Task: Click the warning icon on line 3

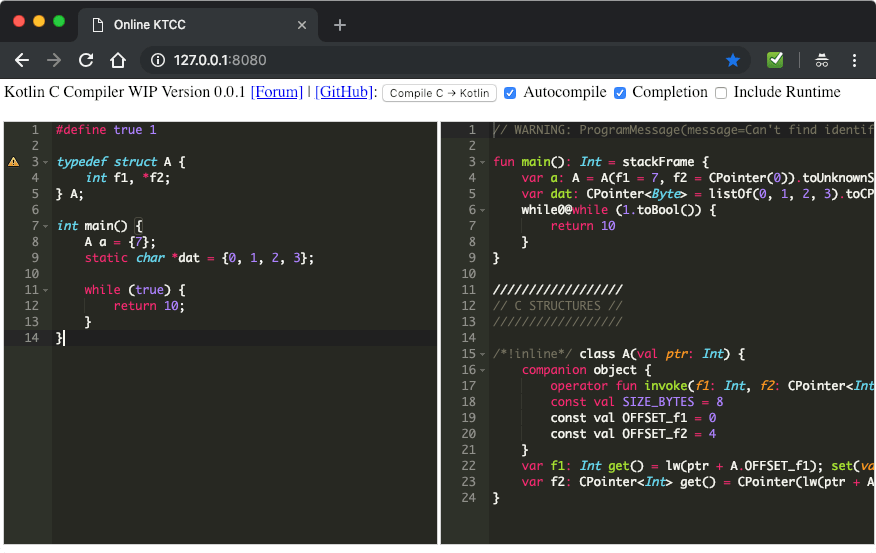Action: click(x=13, y=162)
